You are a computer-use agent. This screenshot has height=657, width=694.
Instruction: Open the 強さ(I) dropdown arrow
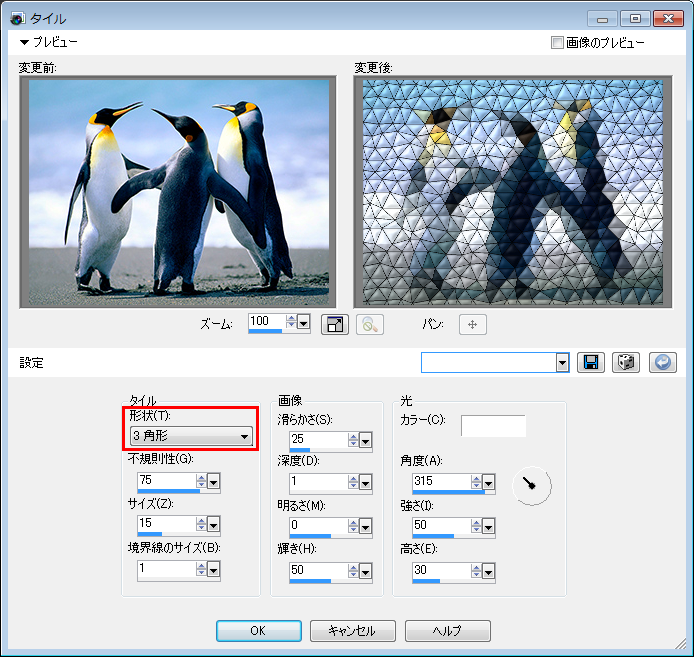pos(488,527)
